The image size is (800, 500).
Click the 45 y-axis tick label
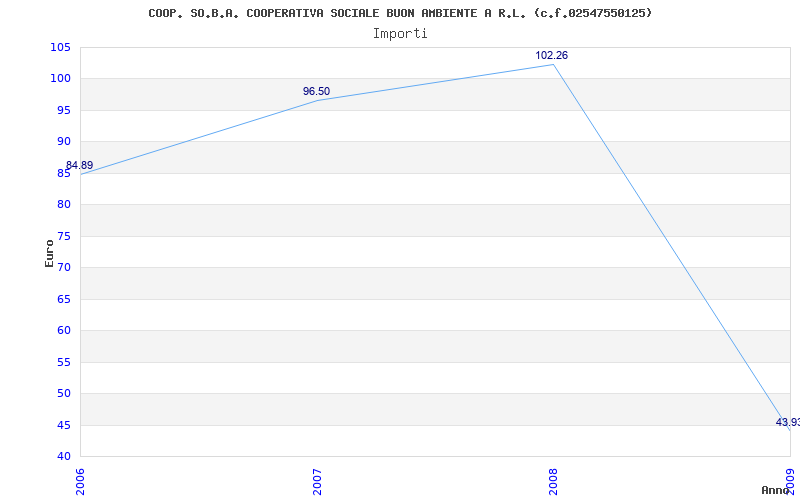click(63, 425)
